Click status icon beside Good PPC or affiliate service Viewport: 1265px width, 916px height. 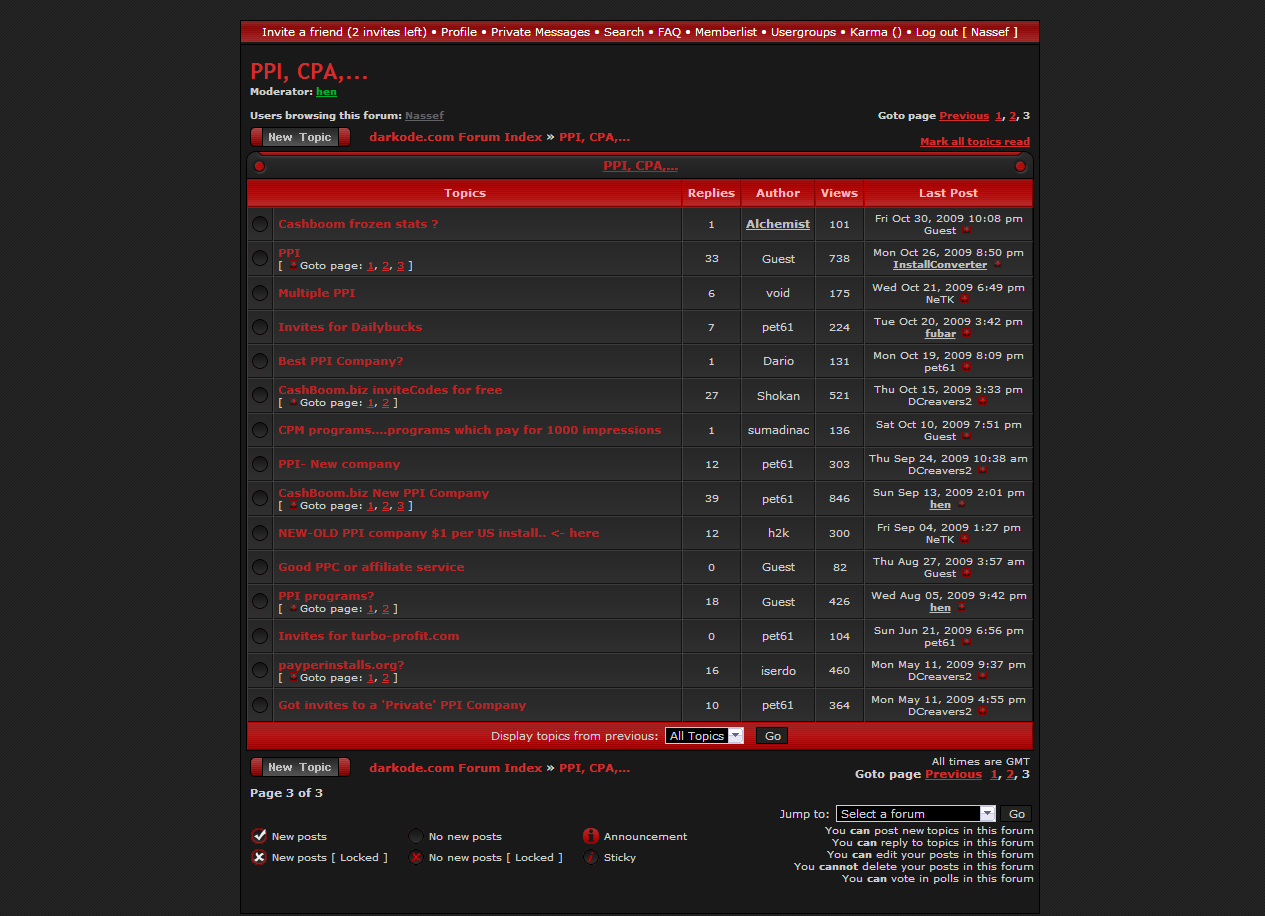260,567
